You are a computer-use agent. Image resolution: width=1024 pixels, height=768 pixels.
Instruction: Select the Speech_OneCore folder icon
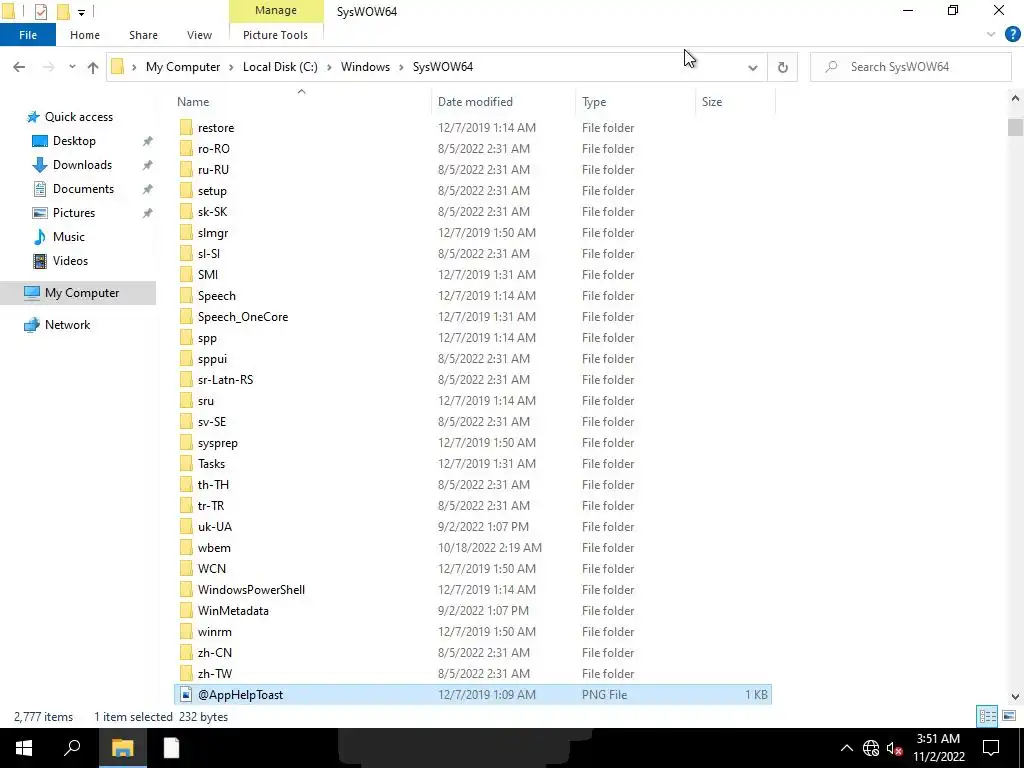[186, 317]
